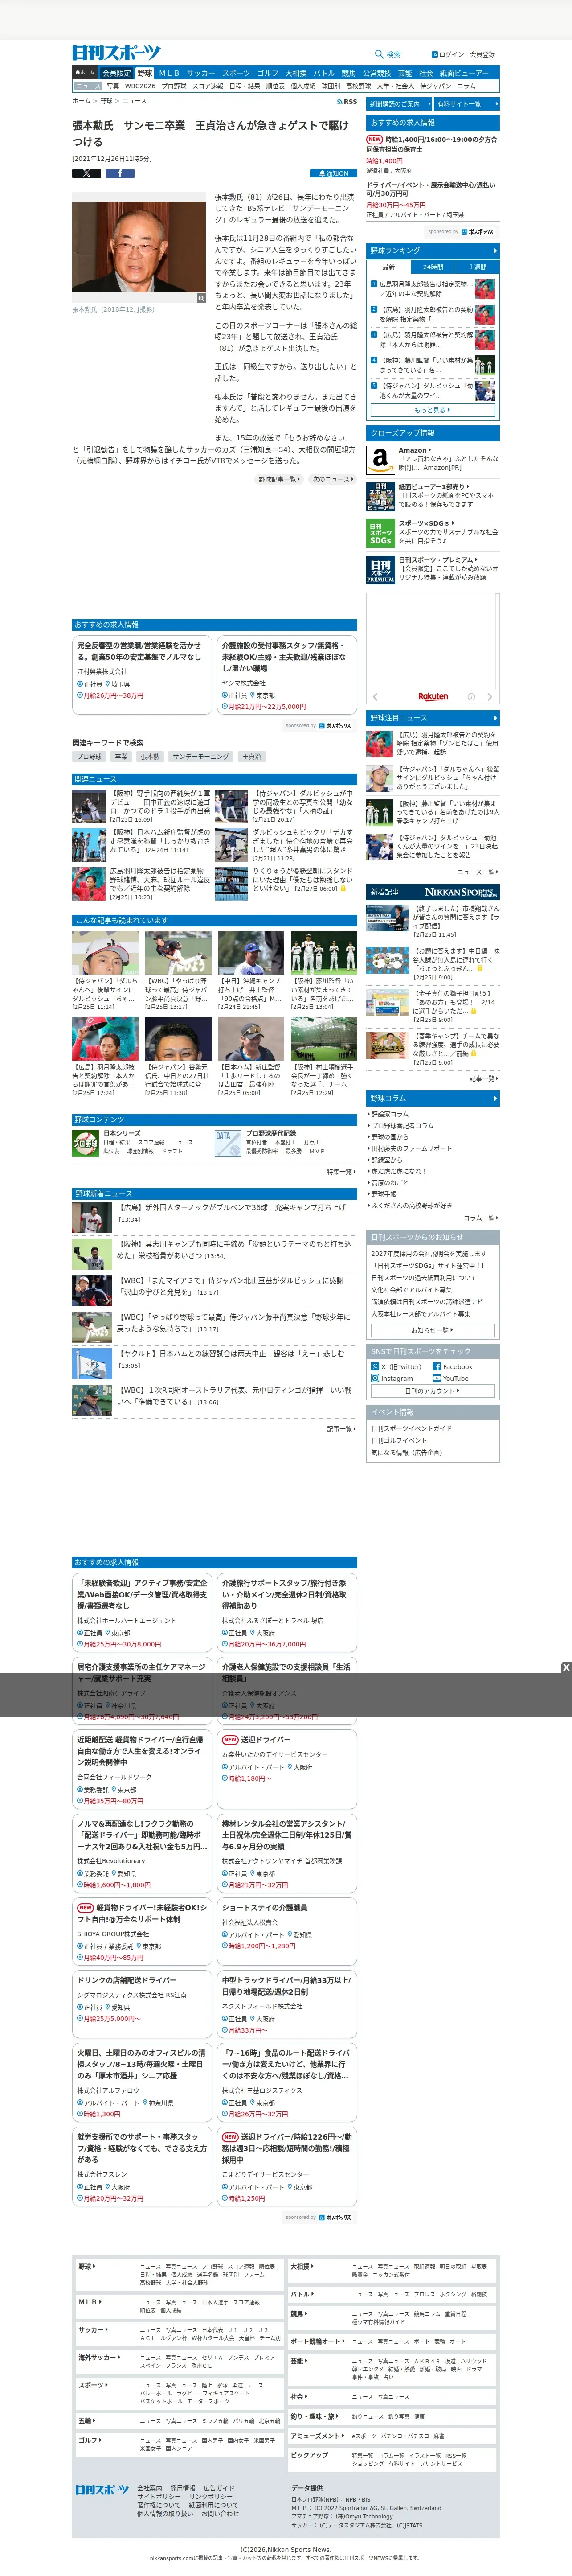Image resolution: width=572 pixels, height=2576 pixels.
Task: Go to next slide in the Rakuten ad
Action: [490, 696]
